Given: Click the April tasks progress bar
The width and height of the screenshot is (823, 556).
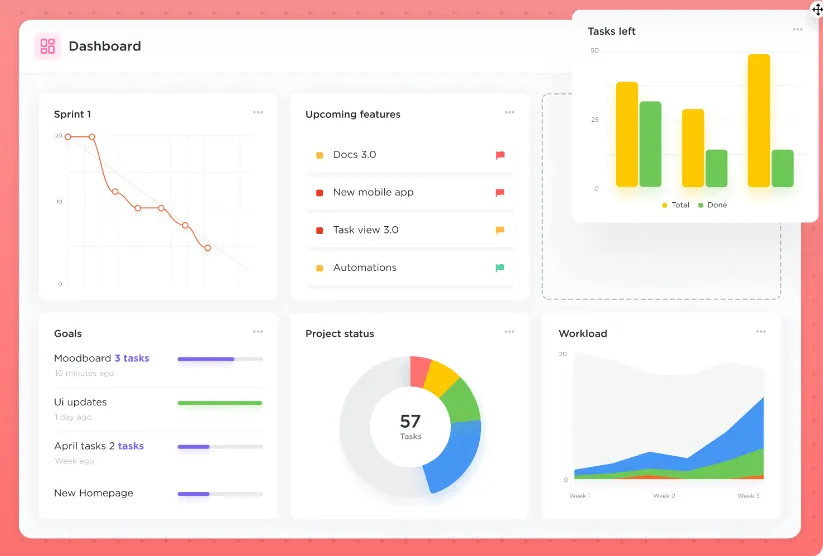Looking at the screenshot, I should click(x=220, y=447).
